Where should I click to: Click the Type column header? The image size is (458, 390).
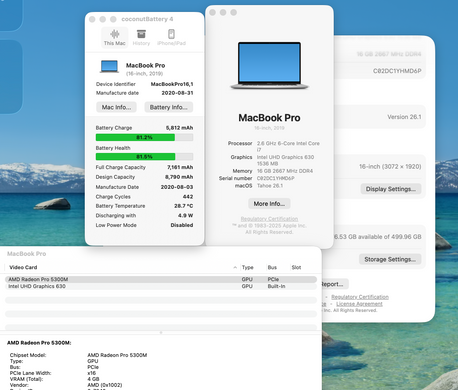tap(248, 267)
